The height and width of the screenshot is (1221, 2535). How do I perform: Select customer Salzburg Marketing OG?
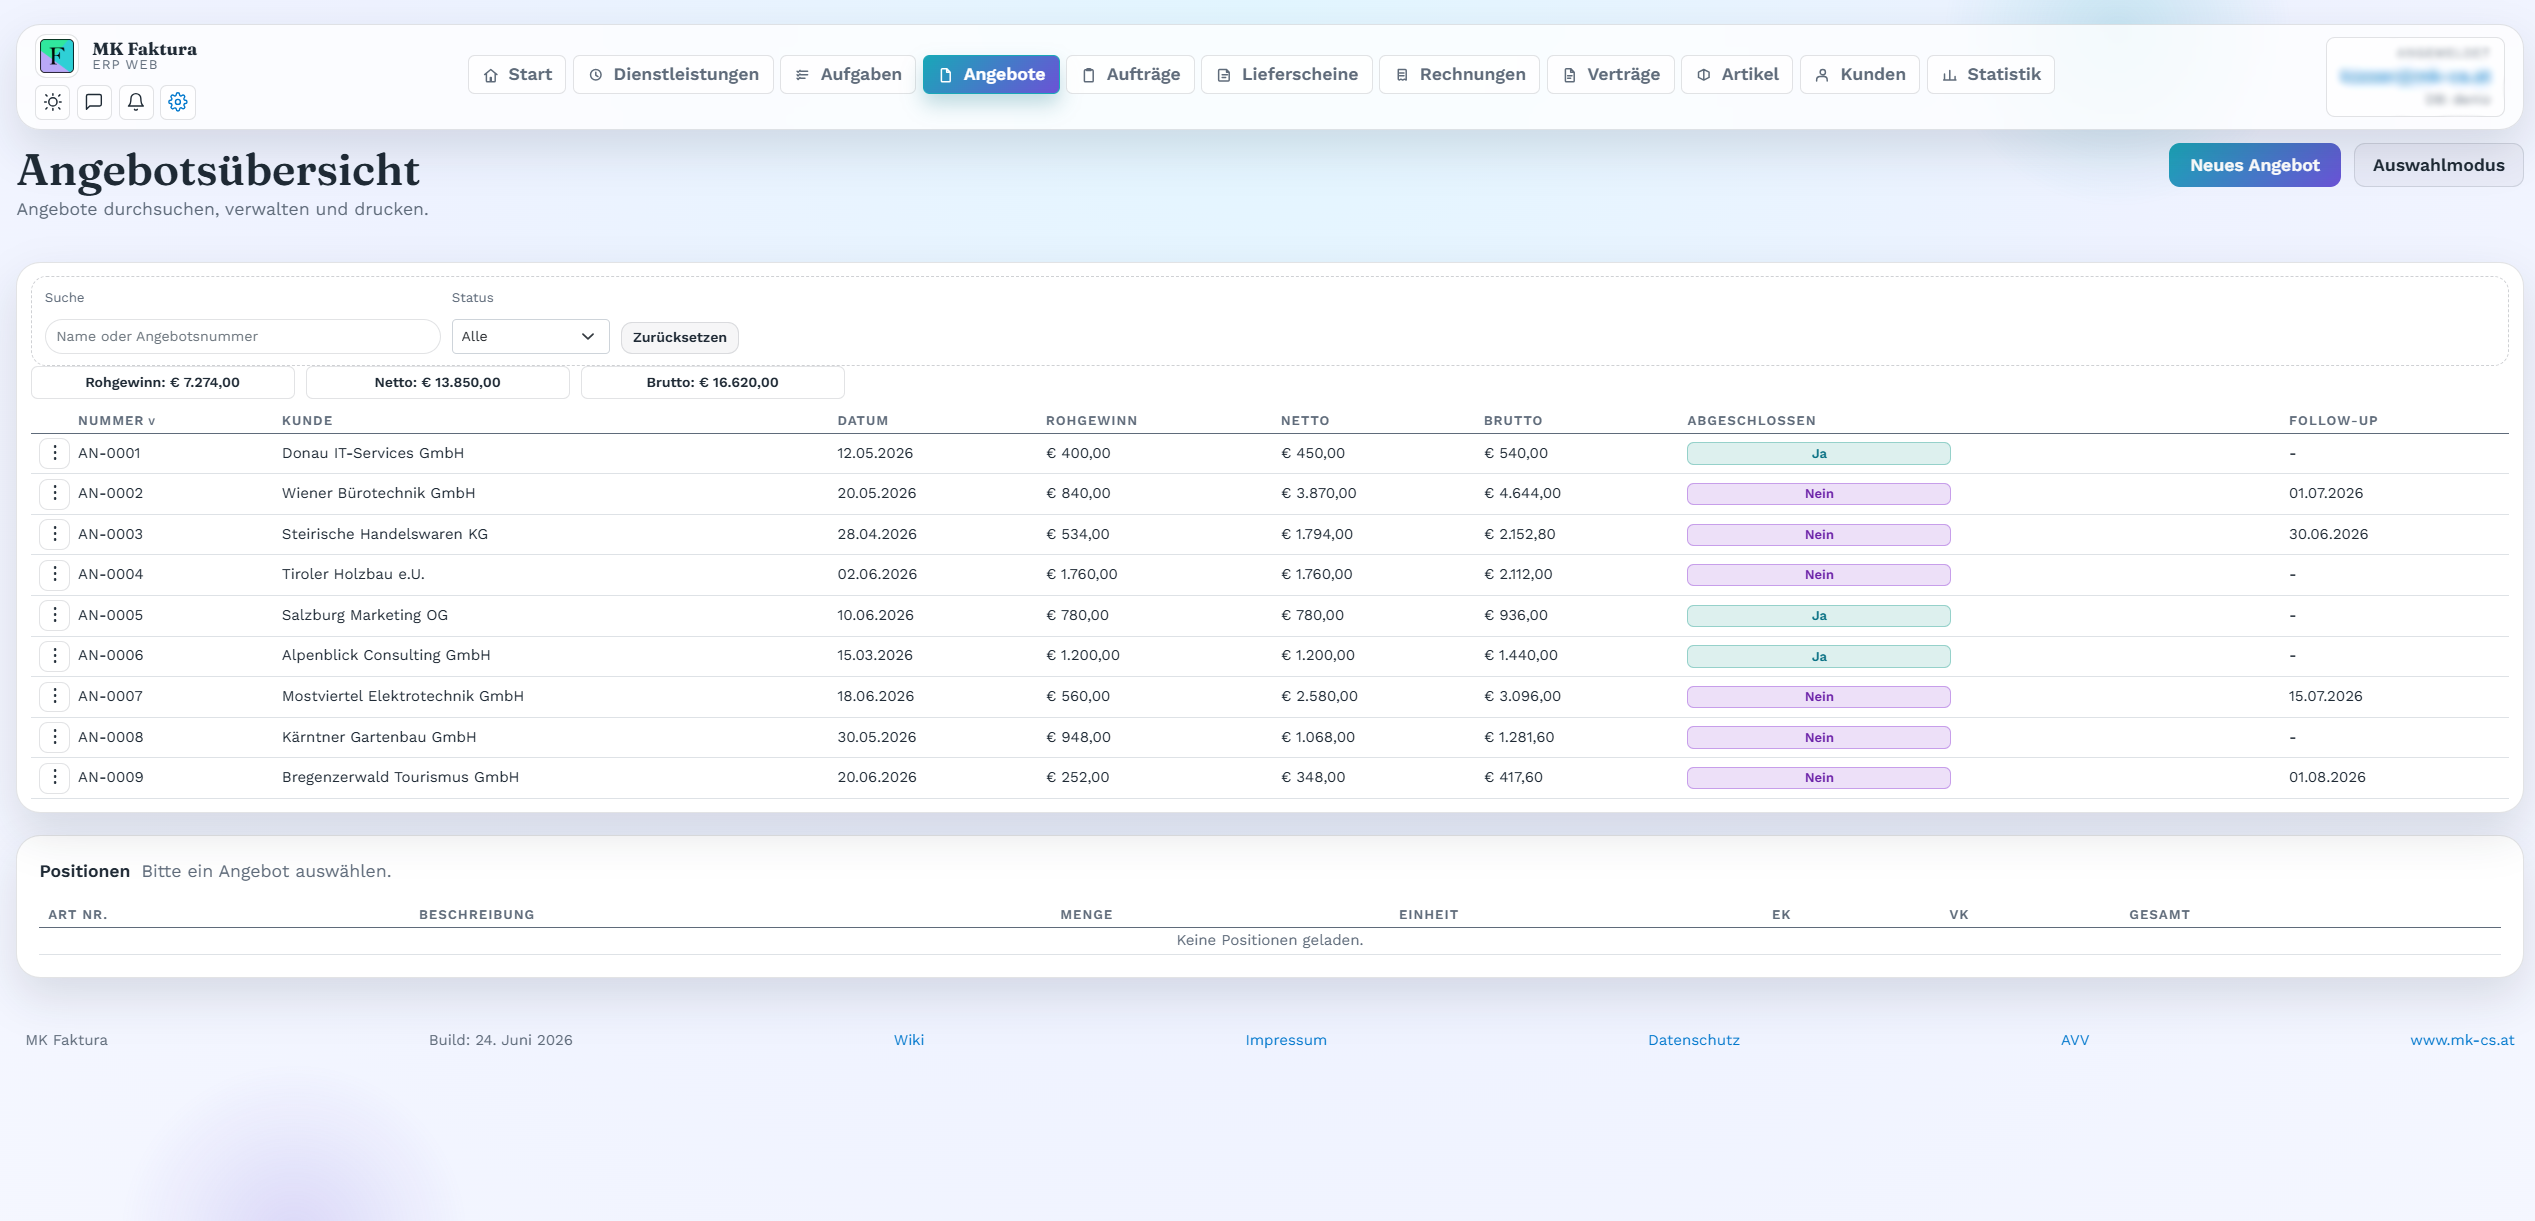(x=365, y=615)
